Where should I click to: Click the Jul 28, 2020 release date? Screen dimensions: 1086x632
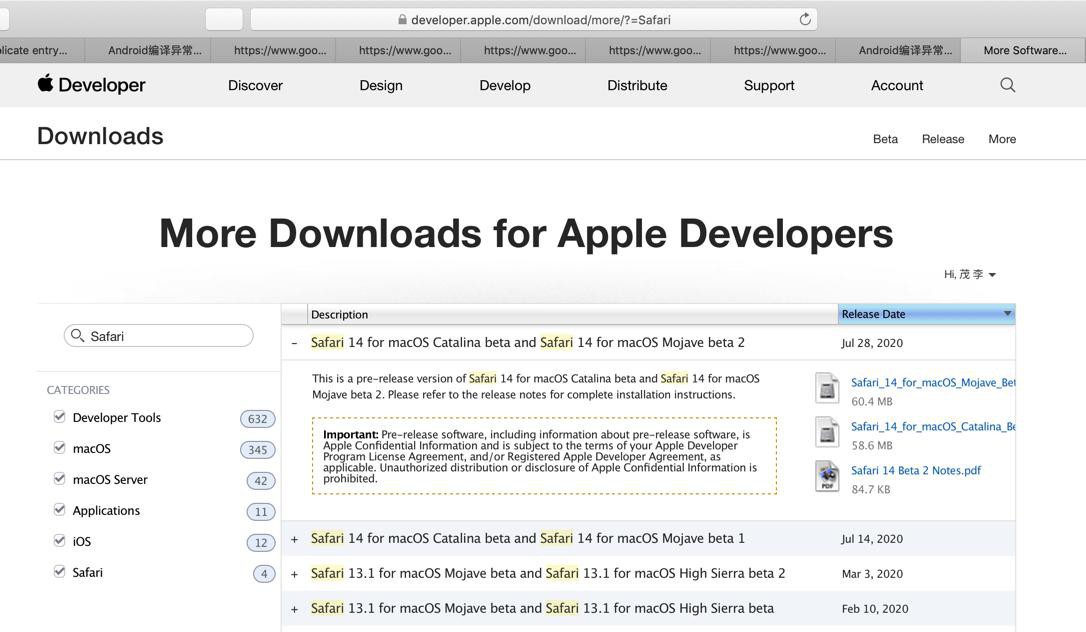pos(872,343)
